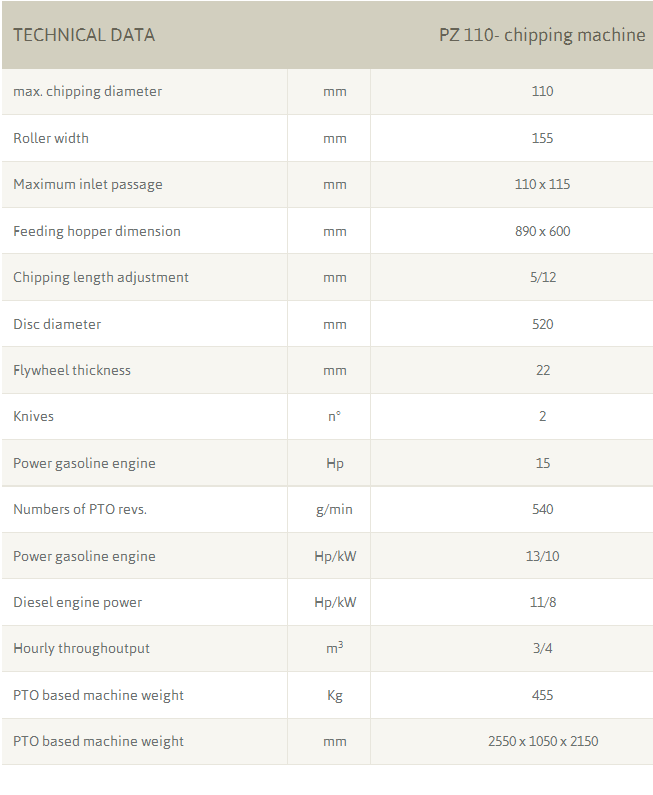Click the Numbers of PTO revs. label
653x795 pixels.
coord(79,509)
